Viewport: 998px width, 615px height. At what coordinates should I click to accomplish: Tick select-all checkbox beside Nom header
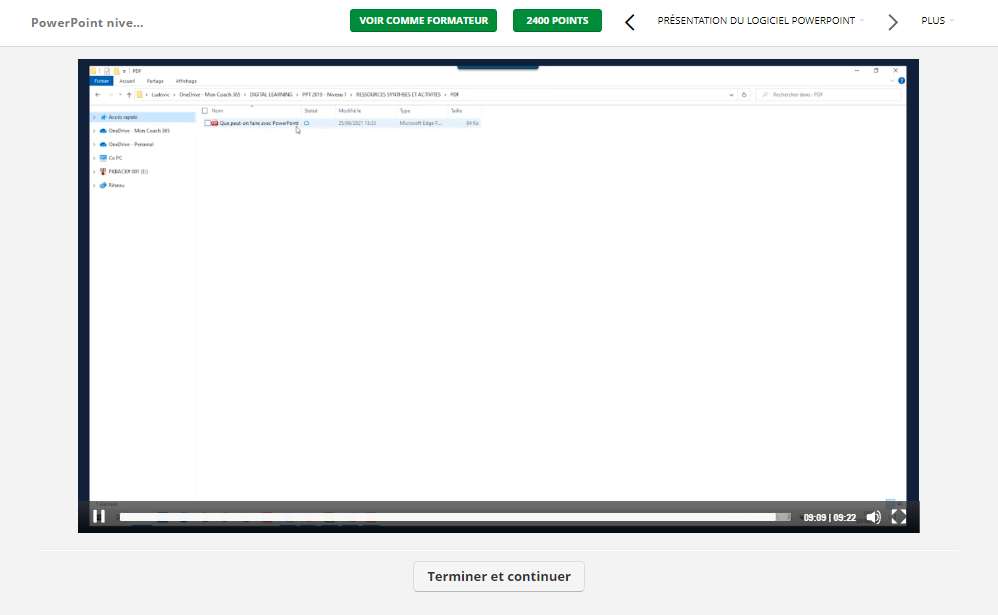coord(205,111)
